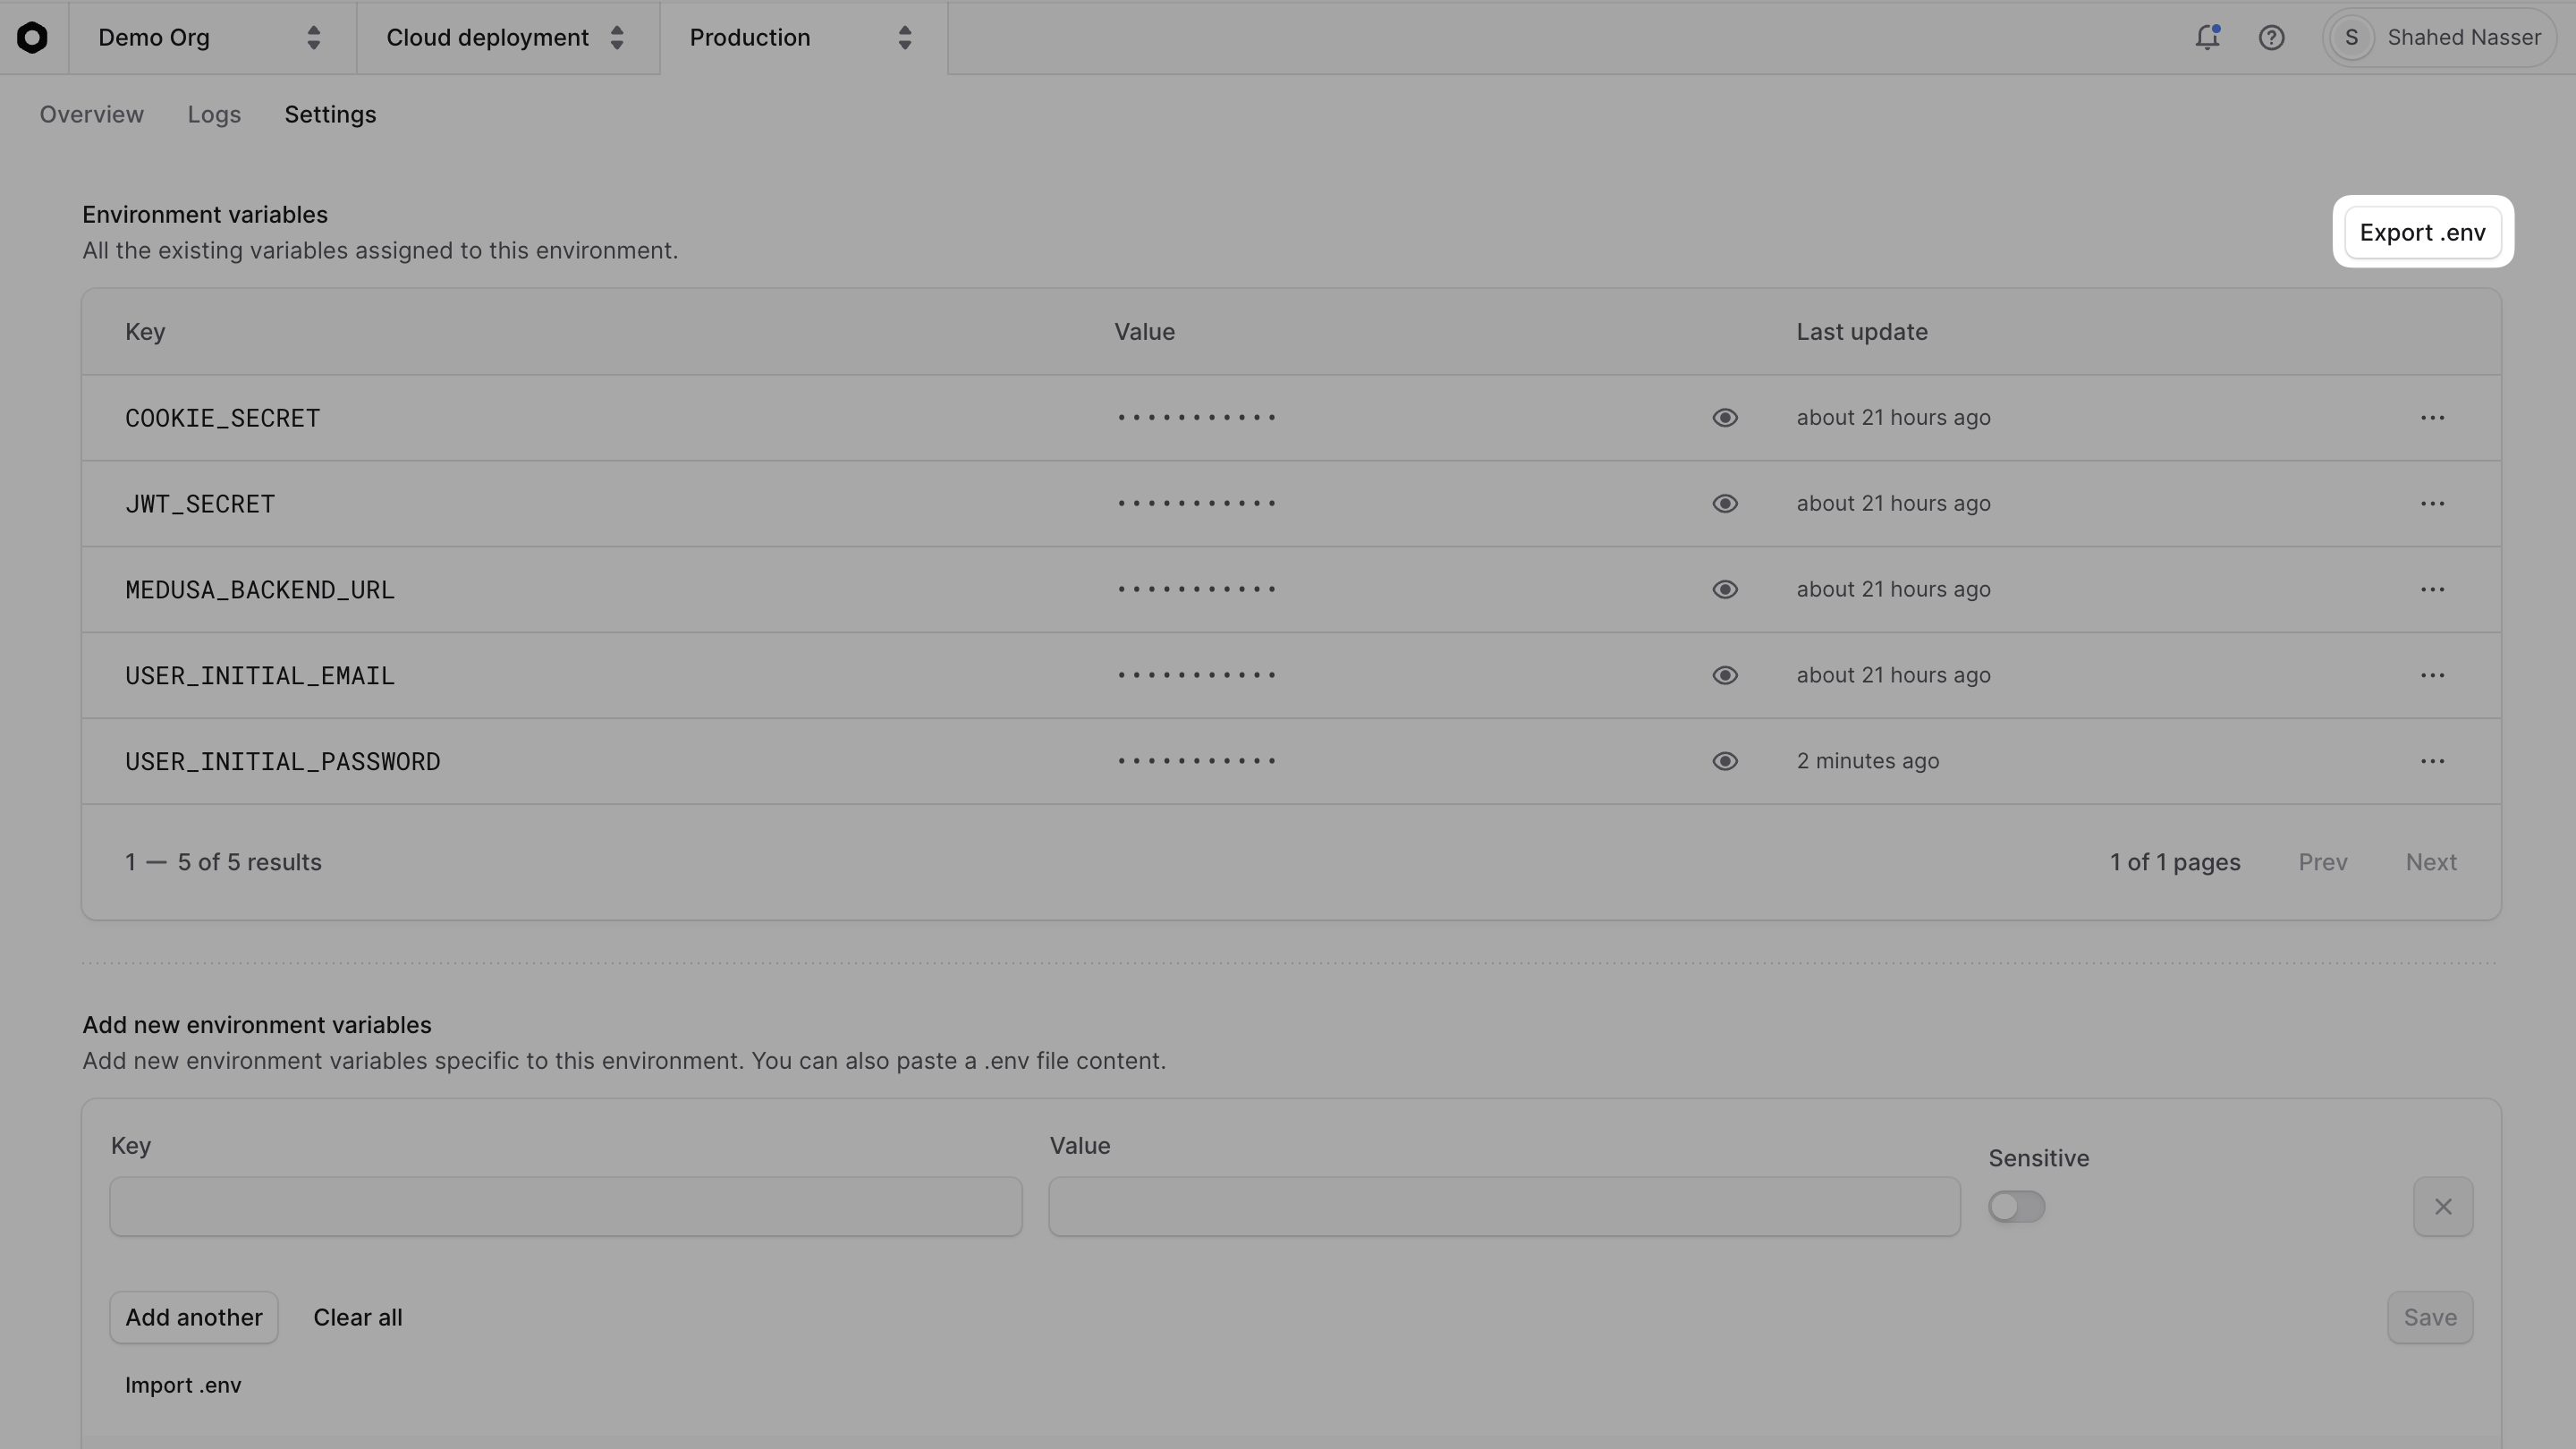Open the Cloud deployment selector
The width and height of the screenshot is (2576, 1449).
point(505,37)
